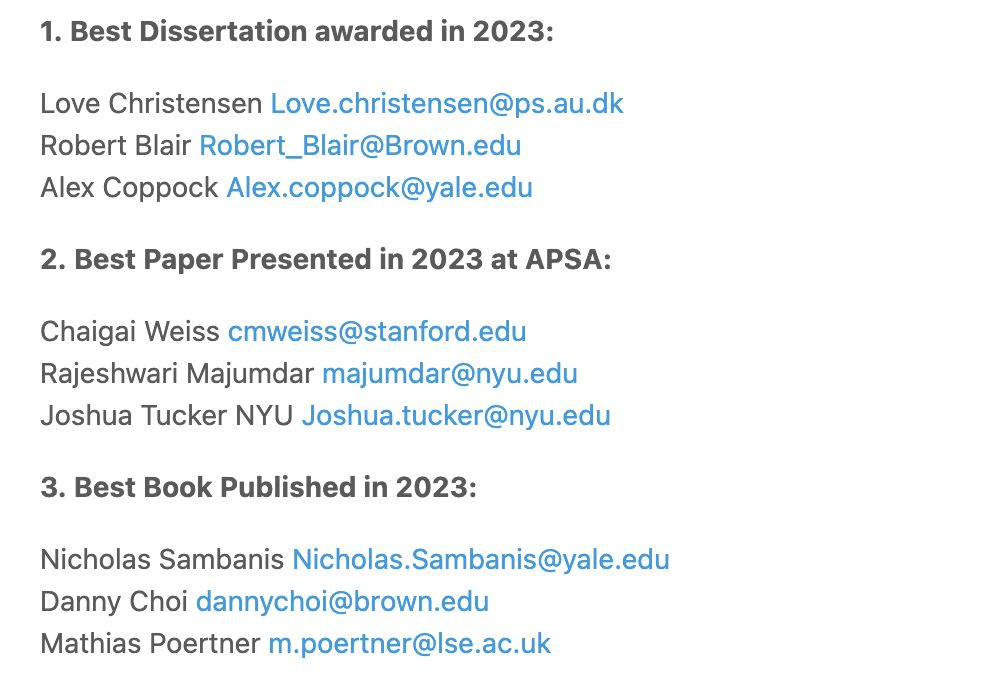Open majumdar@nyu.edu email link
This screenshot has width=982, height=684.
450,374
